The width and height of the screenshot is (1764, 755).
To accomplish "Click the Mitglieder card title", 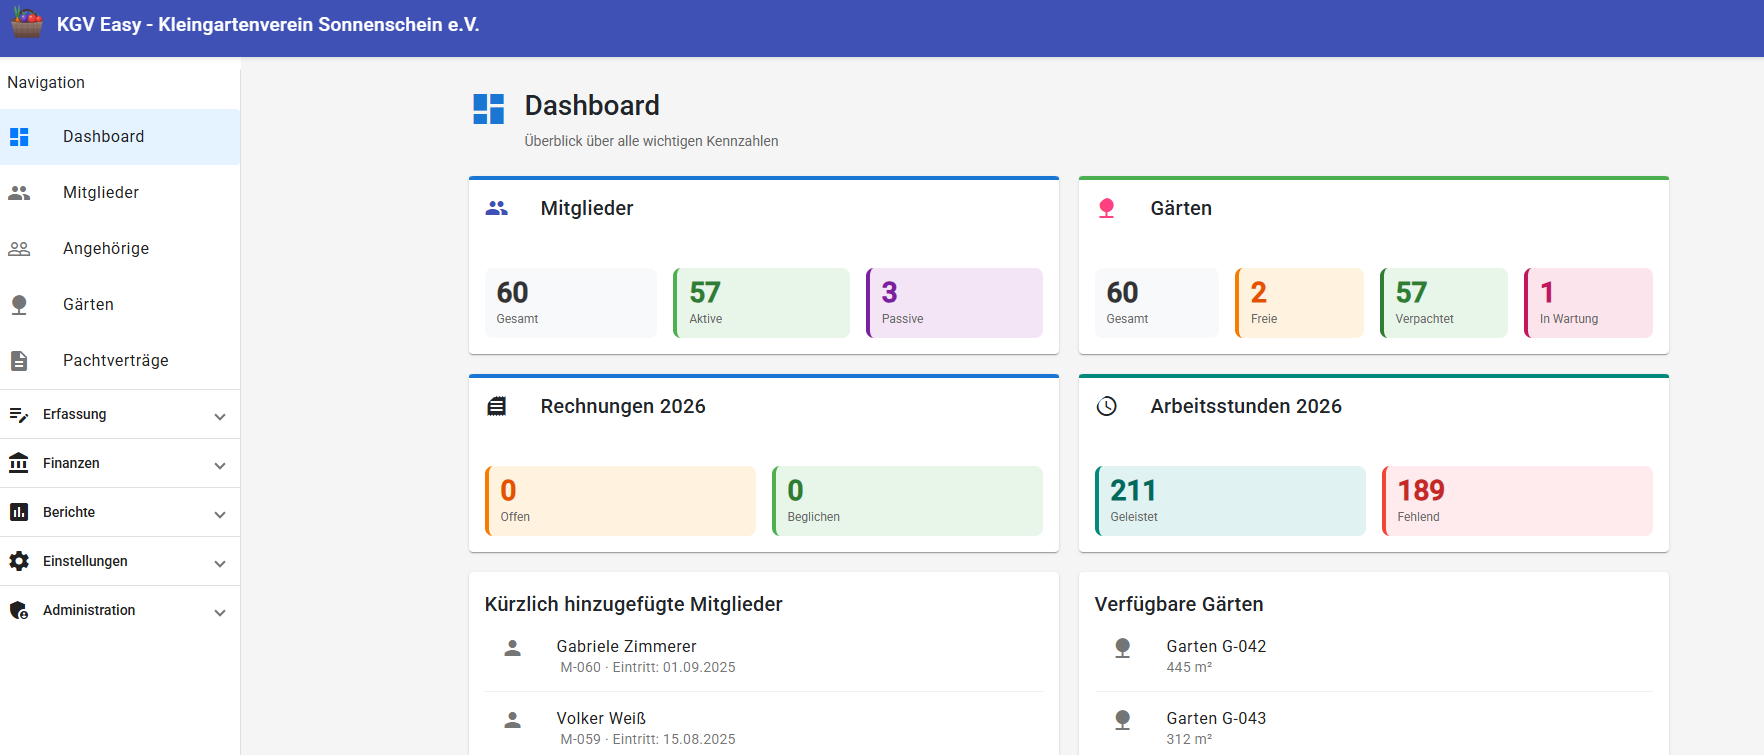I will (x=587, y=208).
